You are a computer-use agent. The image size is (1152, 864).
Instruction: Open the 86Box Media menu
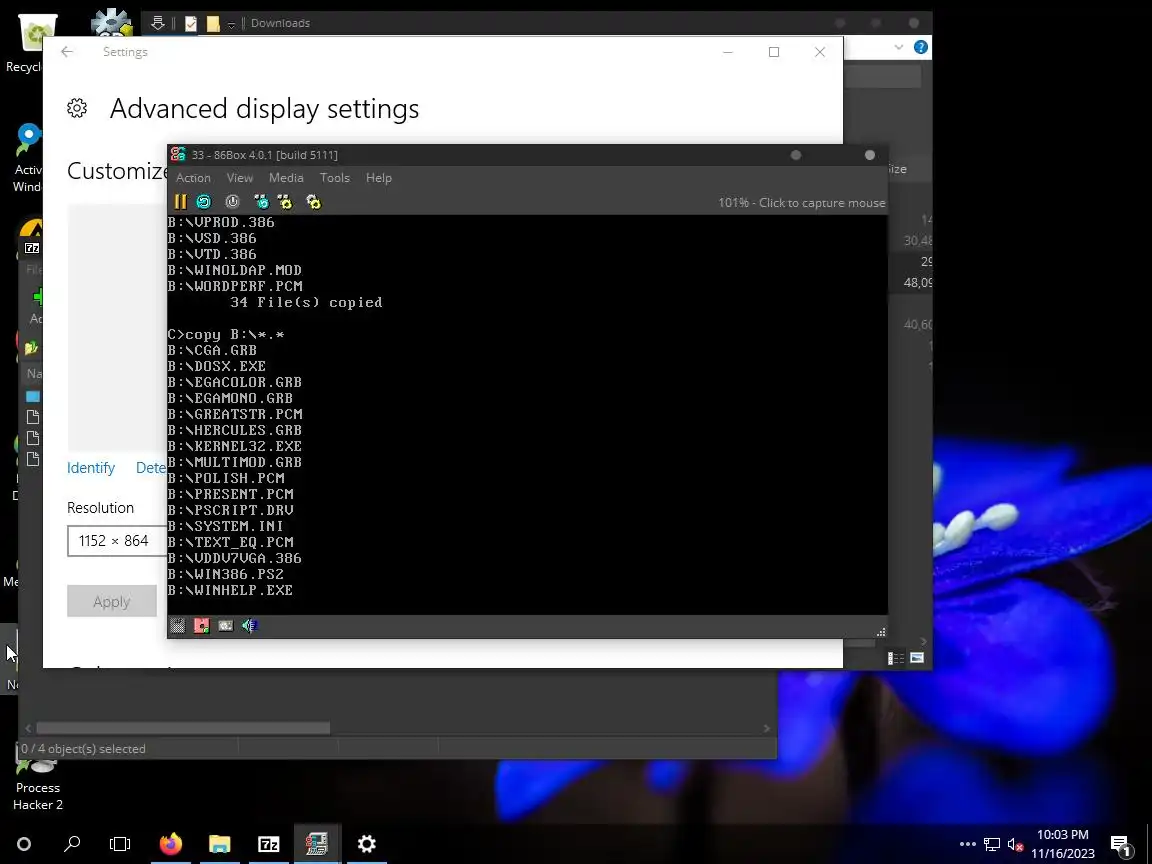(x=286, y=178)
